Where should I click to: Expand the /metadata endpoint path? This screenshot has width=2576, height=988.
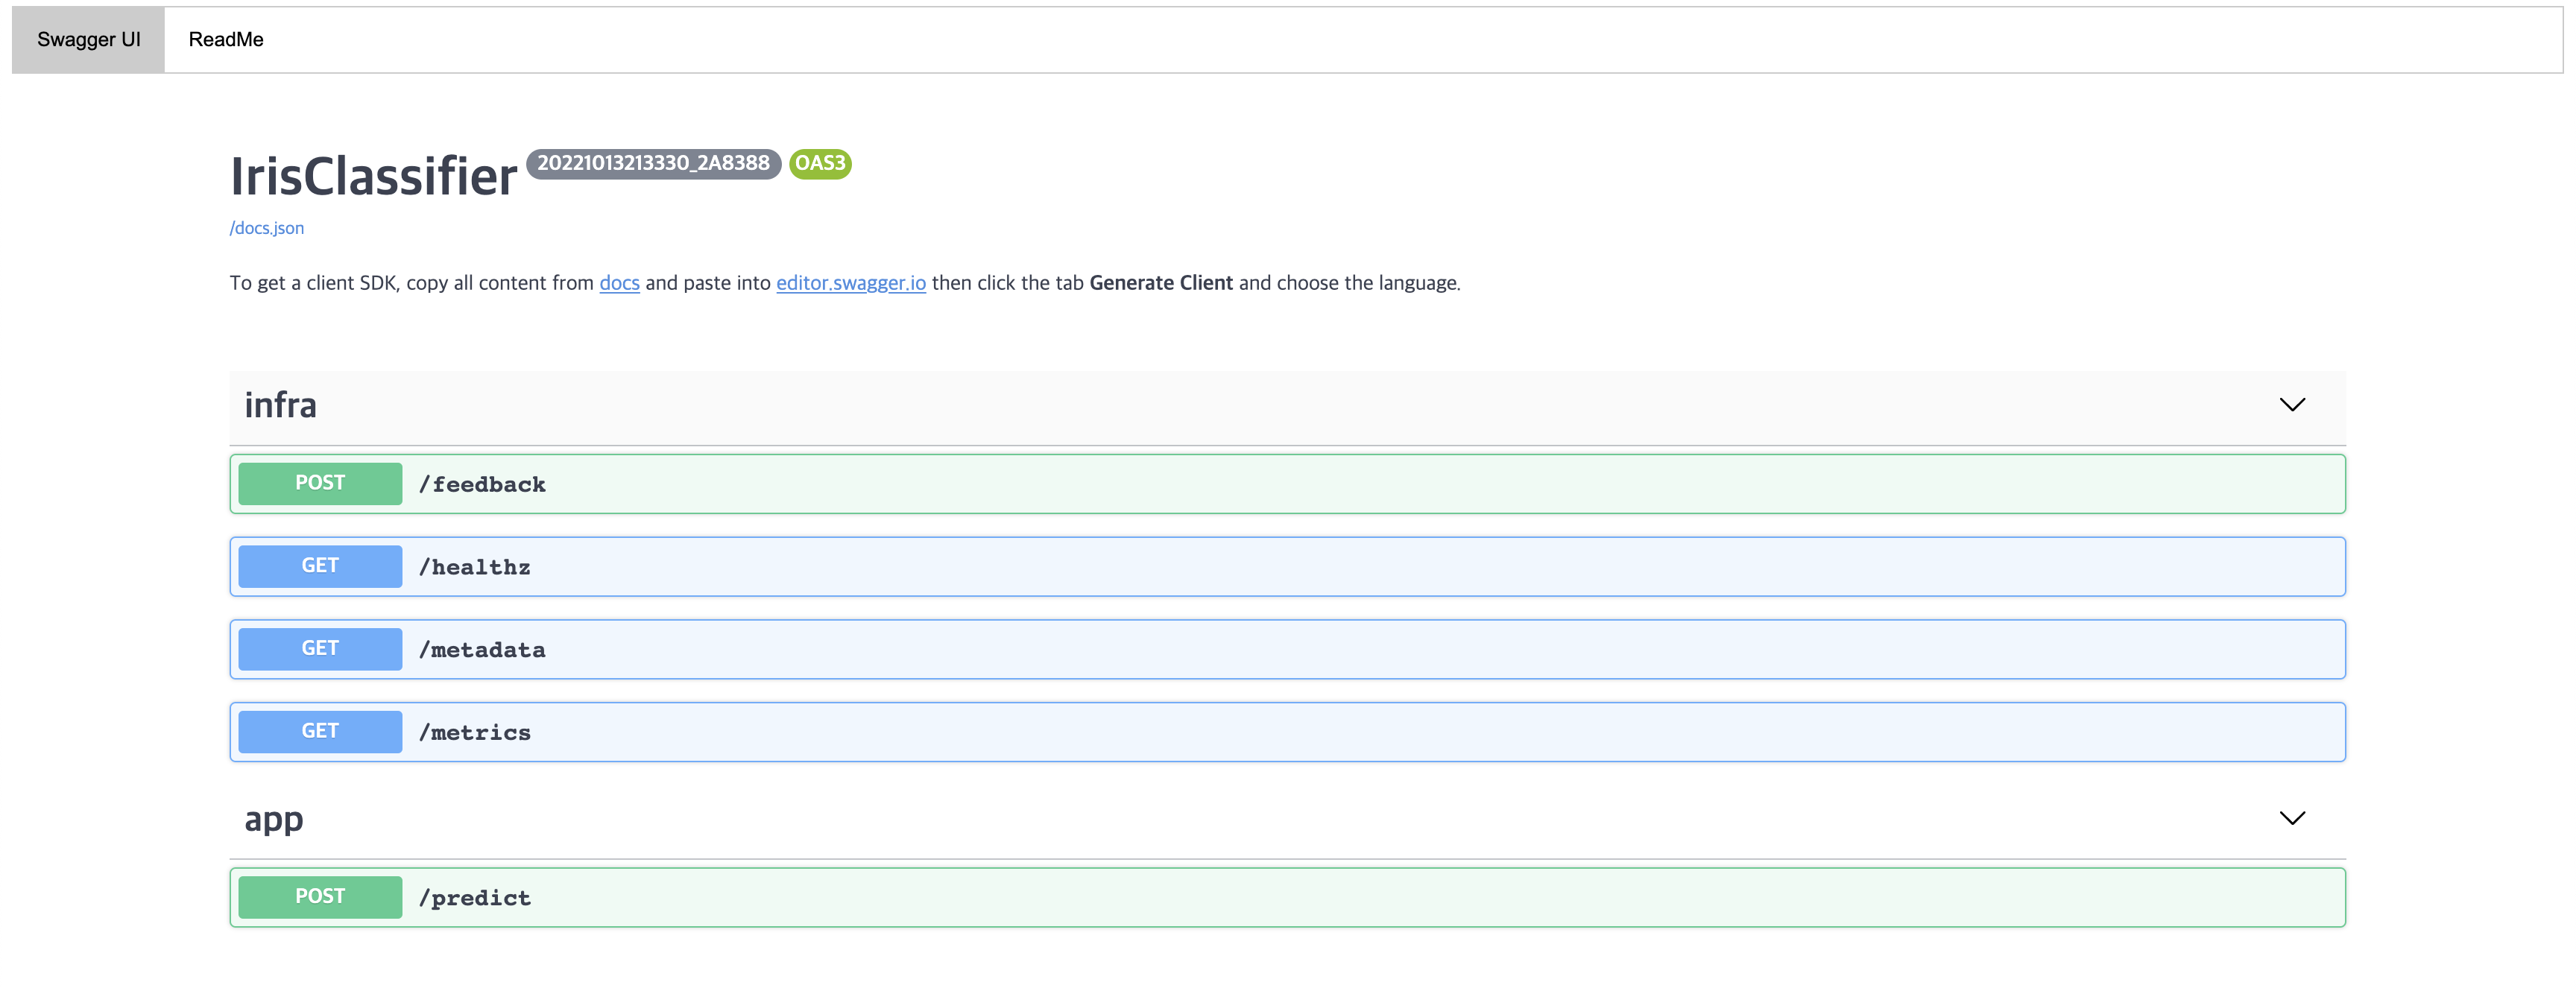pos(482,650)
